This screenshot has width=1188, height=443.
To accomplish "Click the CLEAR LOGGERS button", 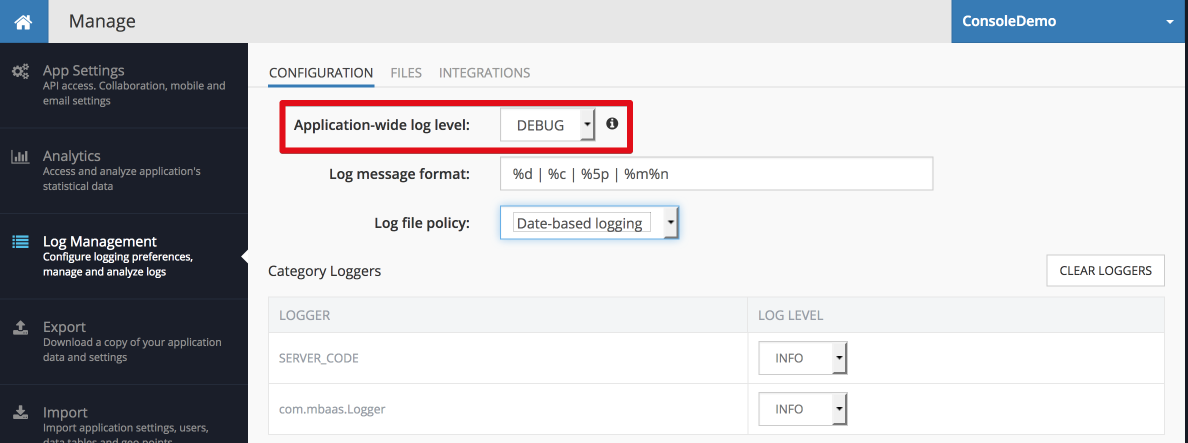I will [x=1105, y=270].
